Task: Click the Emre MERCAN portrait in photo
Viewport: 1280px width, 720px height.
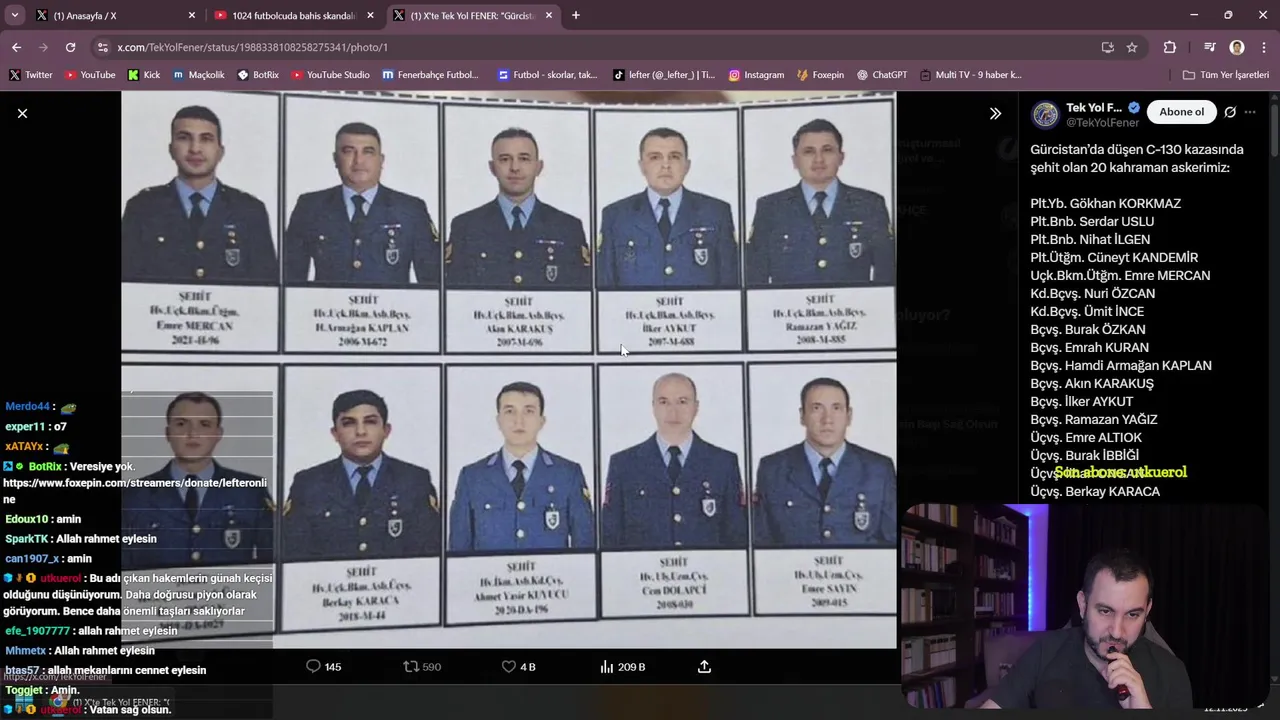Action: [x=200, y=188]
